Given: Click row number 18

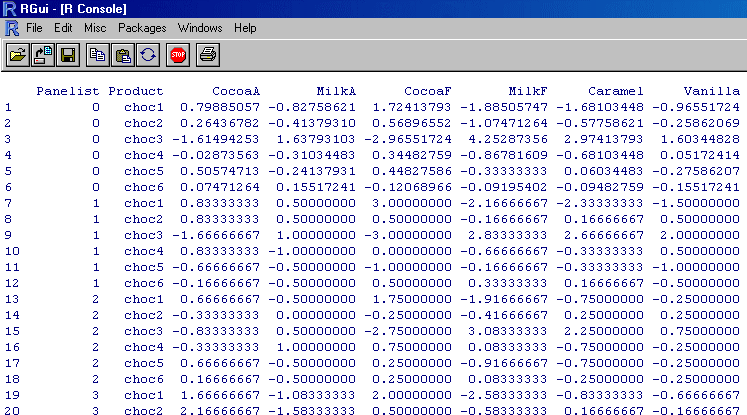Looking at the screenshot, I should click(12, 379).
